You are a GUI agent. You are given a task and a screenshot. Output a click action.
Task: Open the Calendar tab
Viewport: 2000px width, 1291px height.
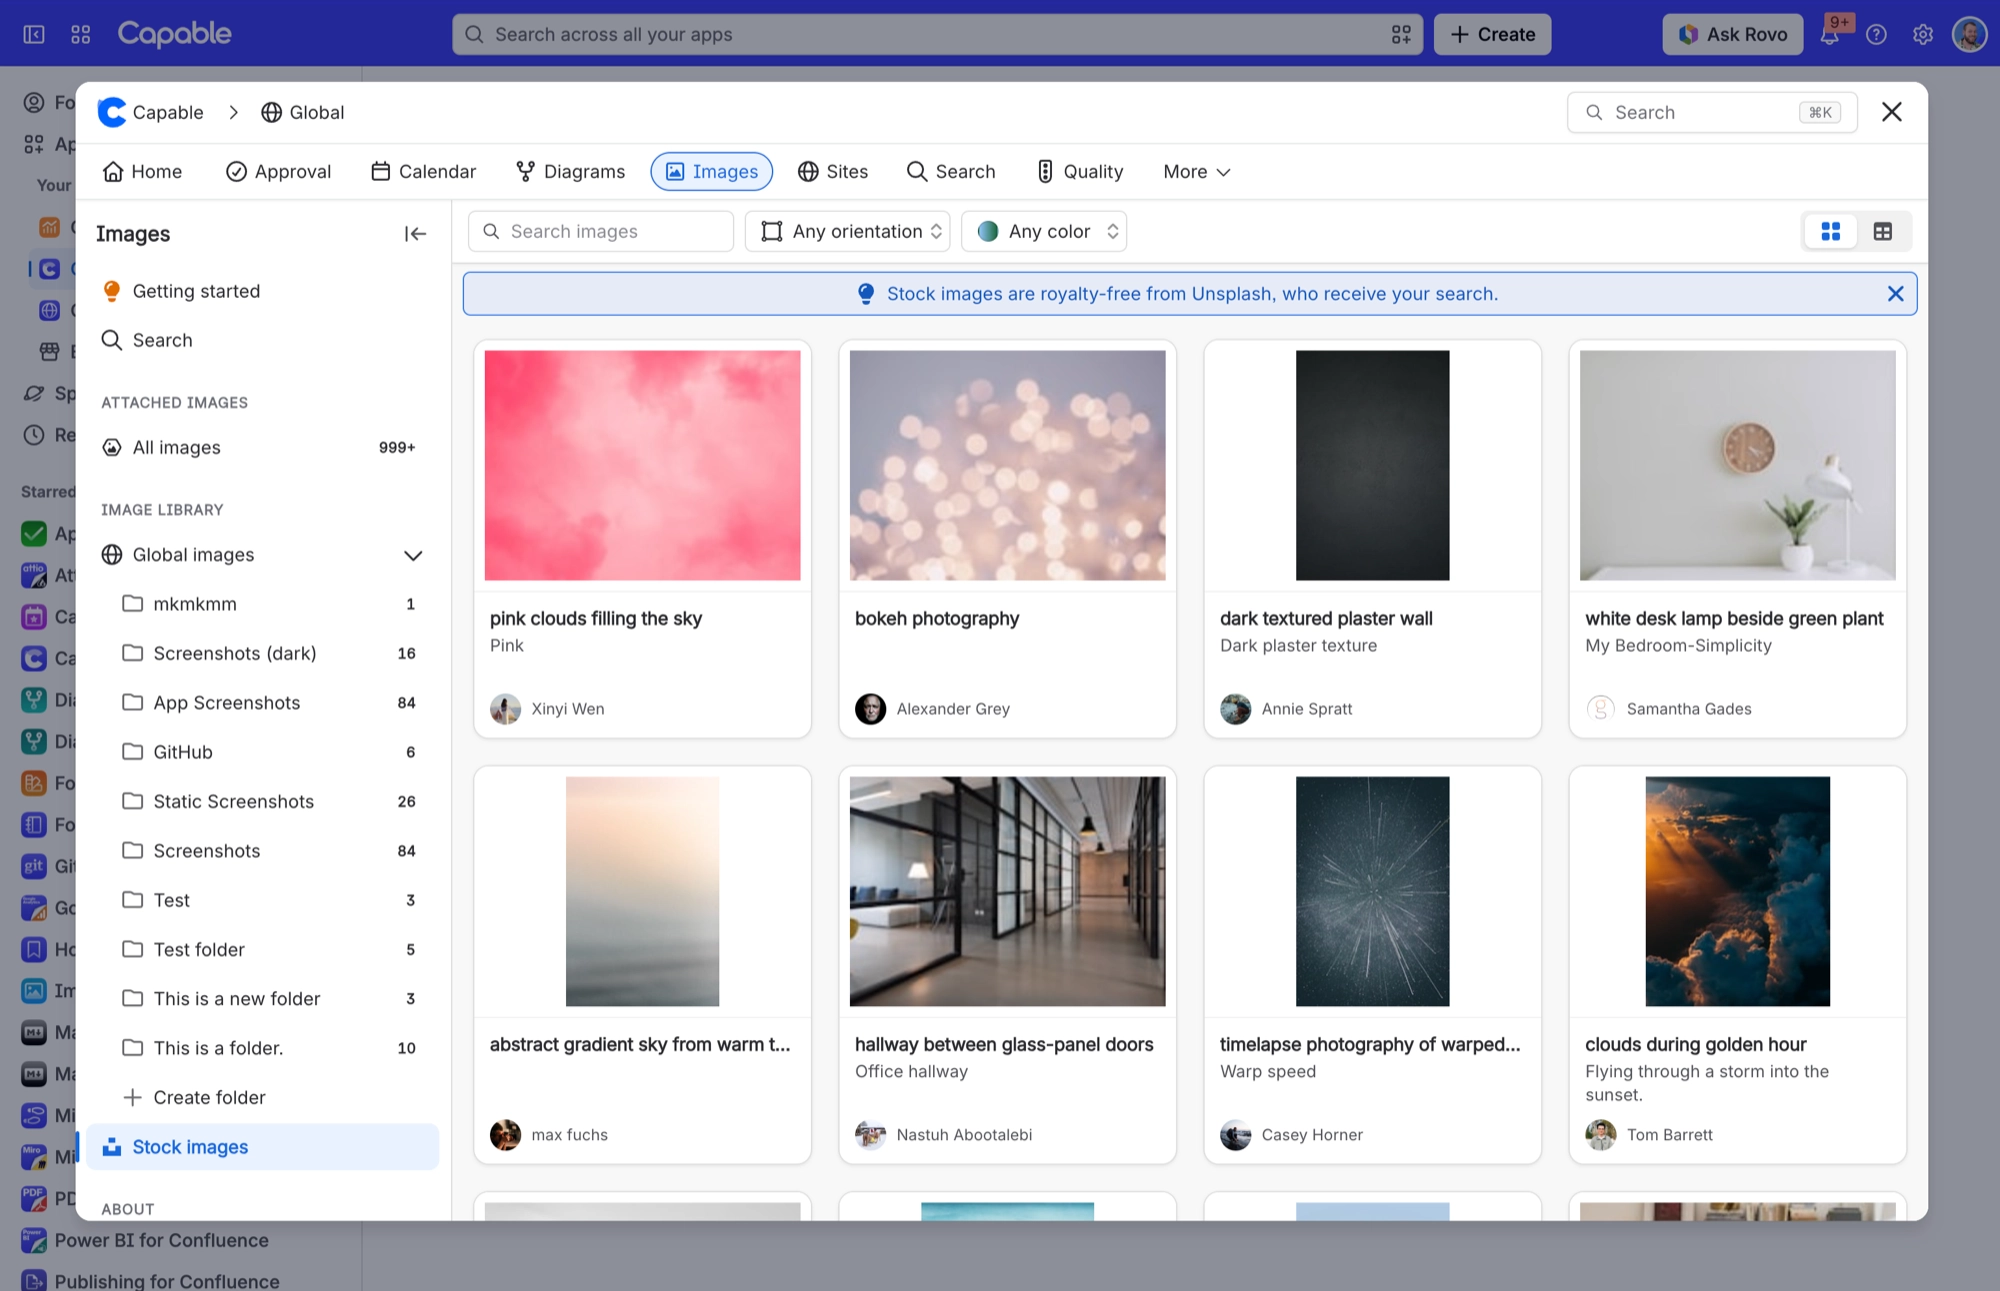(423, 172)
